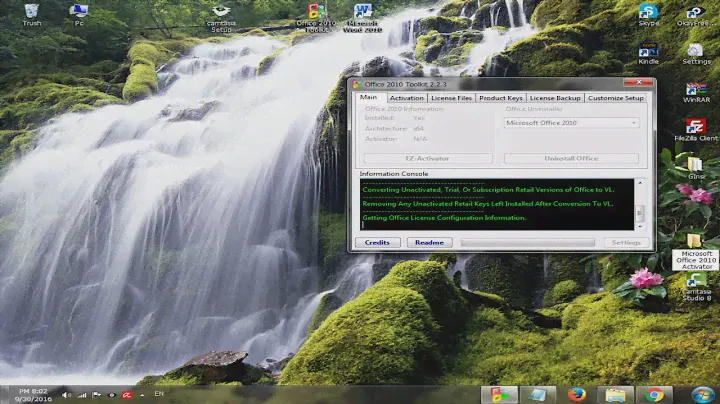The width and height of the screenshot is (720, 404).
Task: Click the Credits button
Action: (x=377, y=242)
